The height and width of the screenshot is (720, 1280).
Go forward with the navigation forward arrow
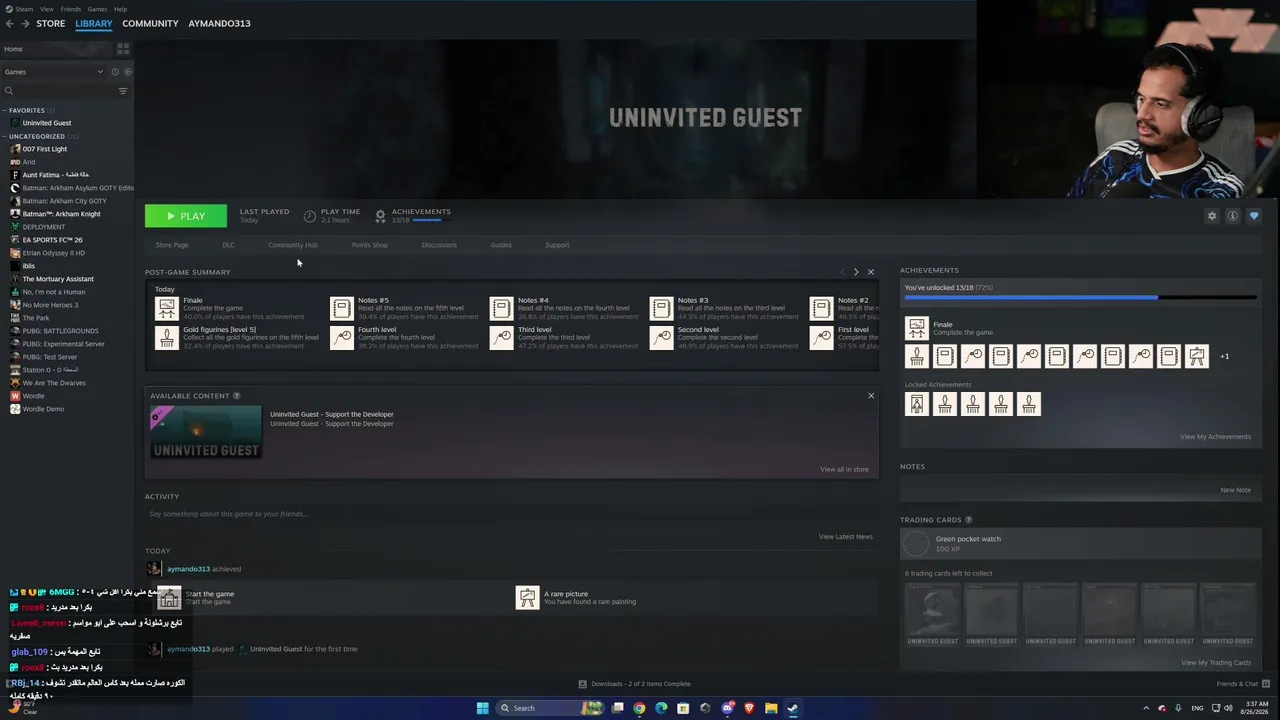[25, 23]
